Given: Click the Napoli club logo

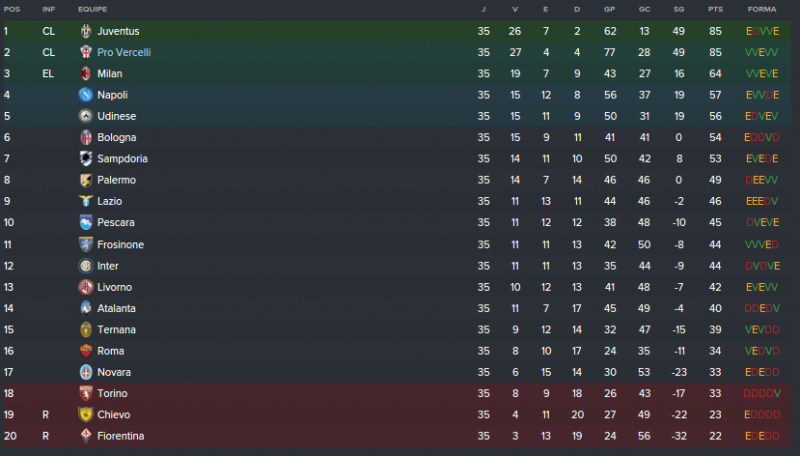Looking at the screenshot, I should coord(86,95).
